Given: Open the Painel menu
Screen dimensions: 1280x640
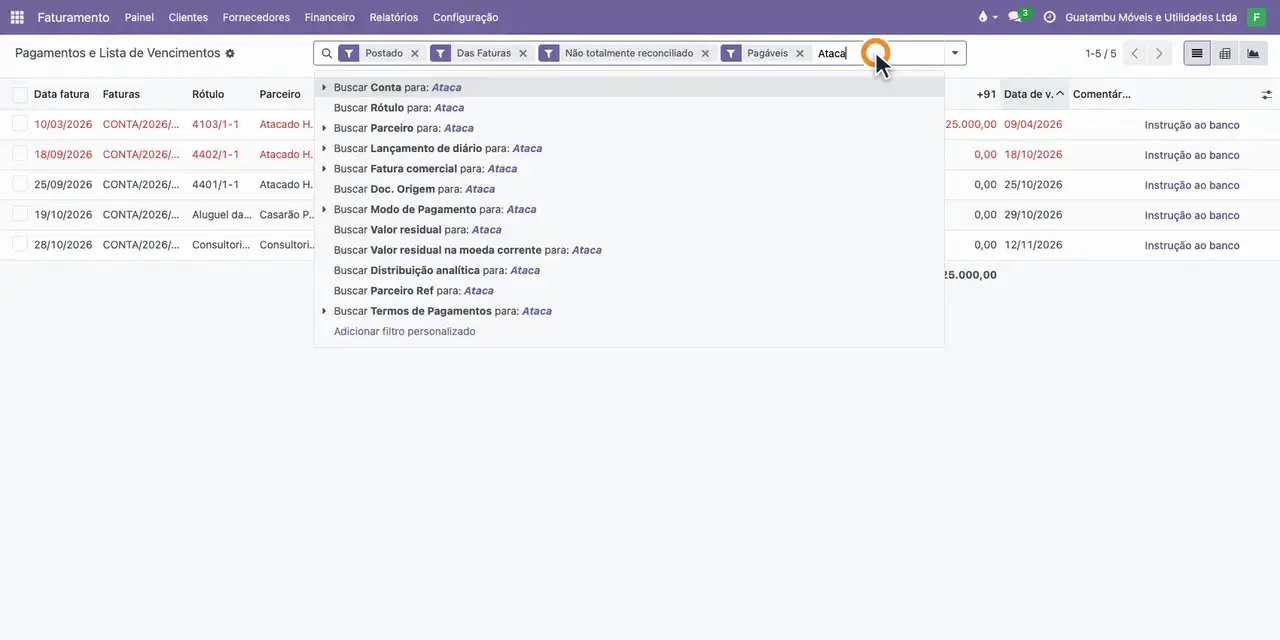Looking at the screenshot, I should 139,17.
